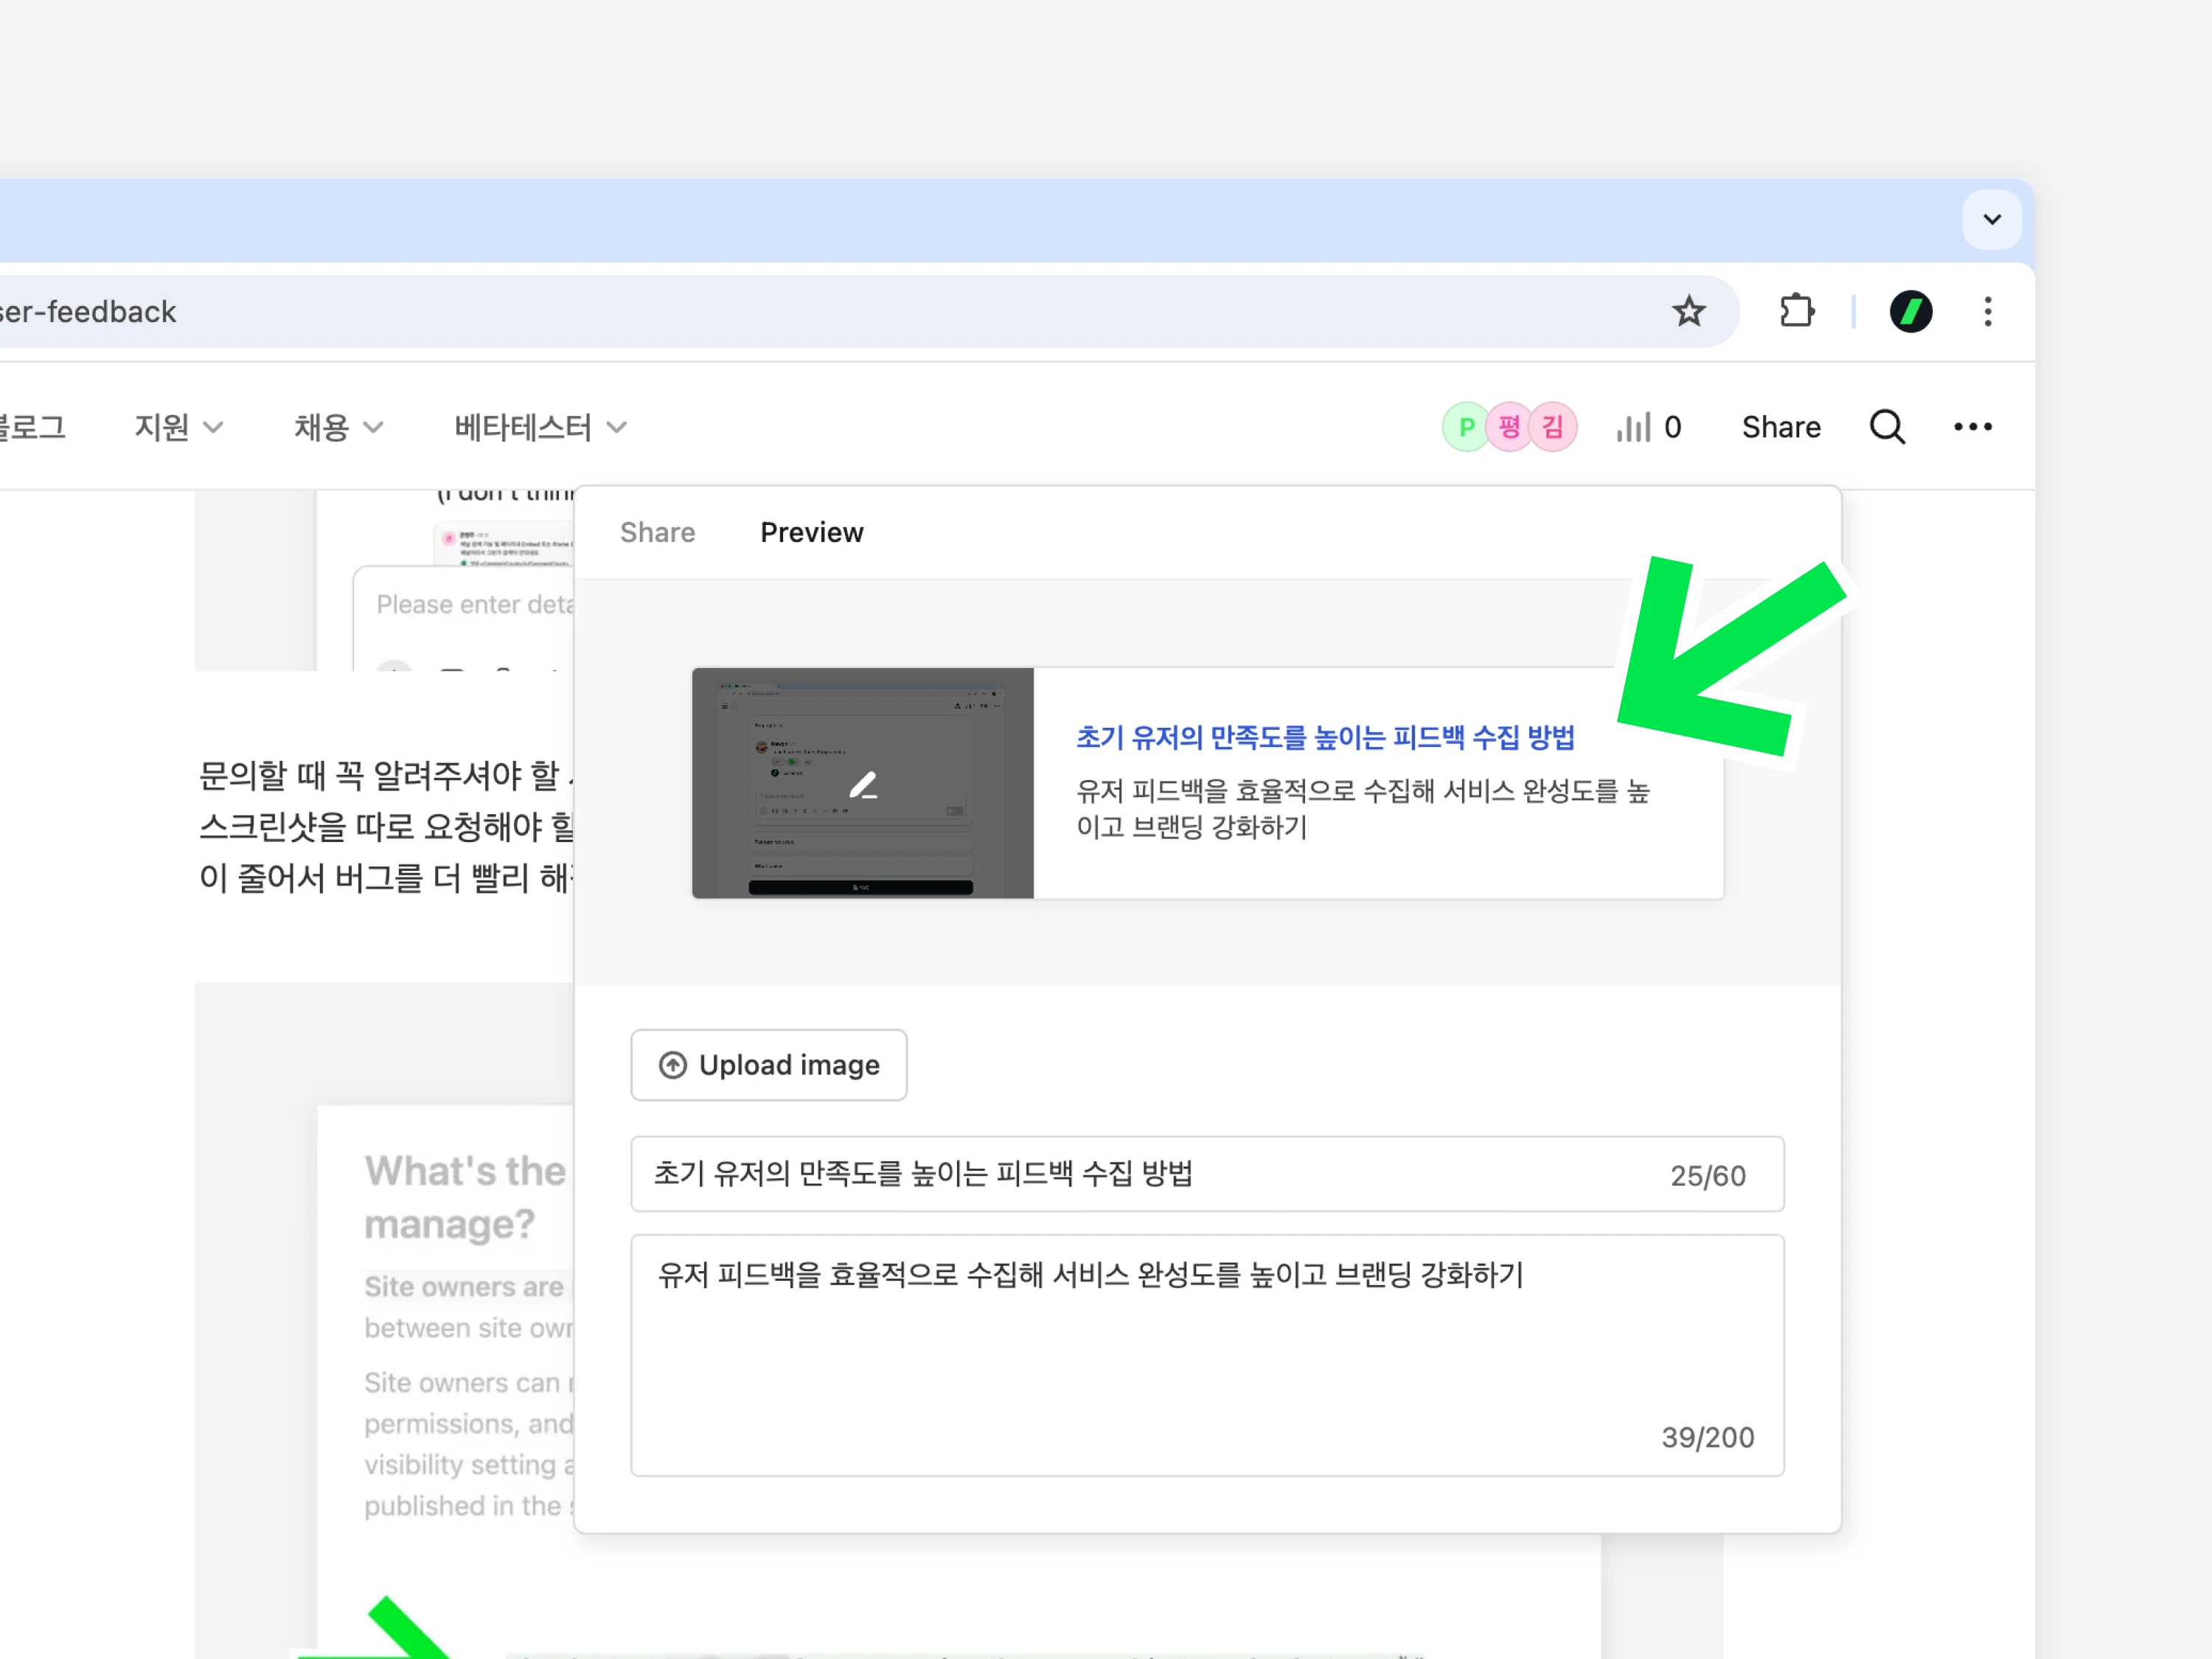Open the site search magnifier icon

coord(1887,428)
